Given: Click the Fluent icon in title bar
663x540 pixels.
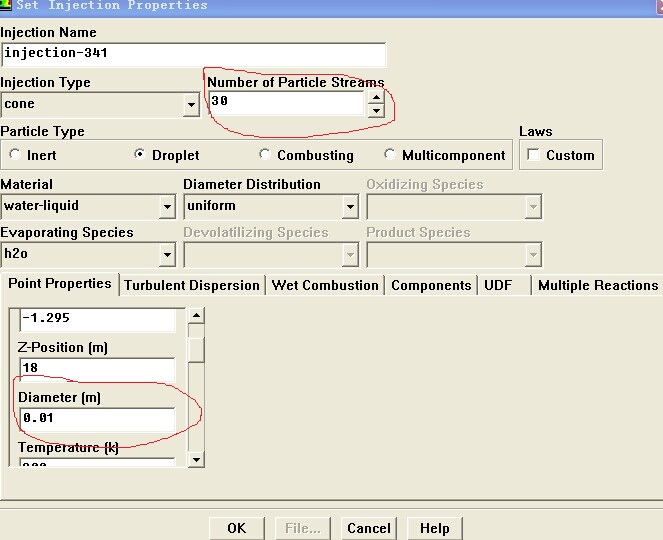Looking at the screenshot, I should (6, 5).
